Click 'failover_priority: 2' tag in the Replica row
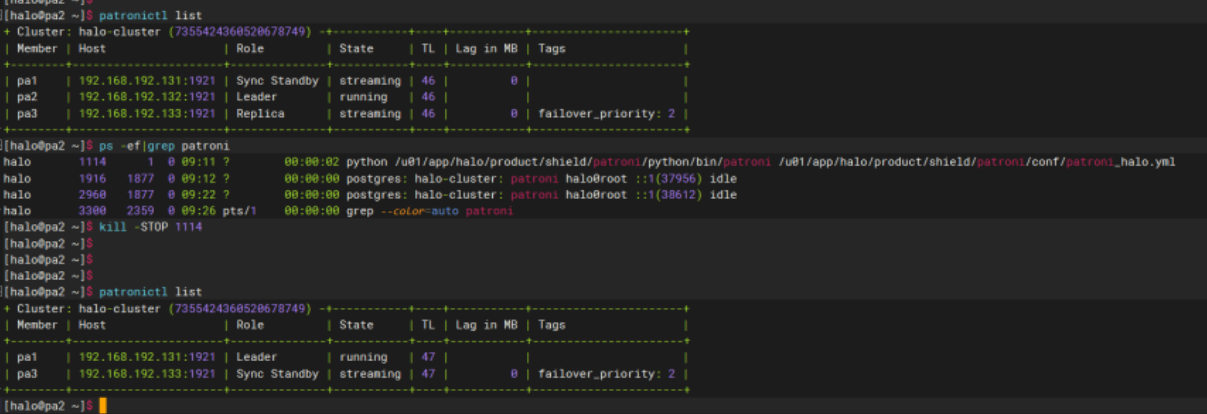The width and height of the screenshot is (1207, 414). [x=607, y=113]
